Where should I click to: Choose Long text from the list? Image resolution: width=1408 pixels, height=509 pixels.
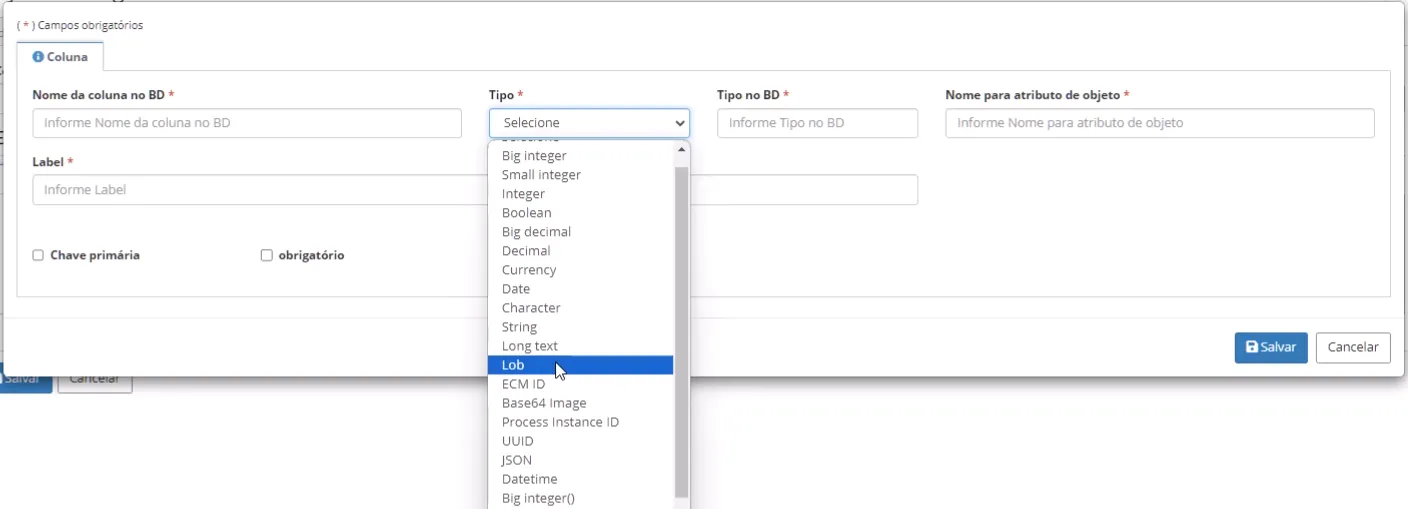click(580, 346)
